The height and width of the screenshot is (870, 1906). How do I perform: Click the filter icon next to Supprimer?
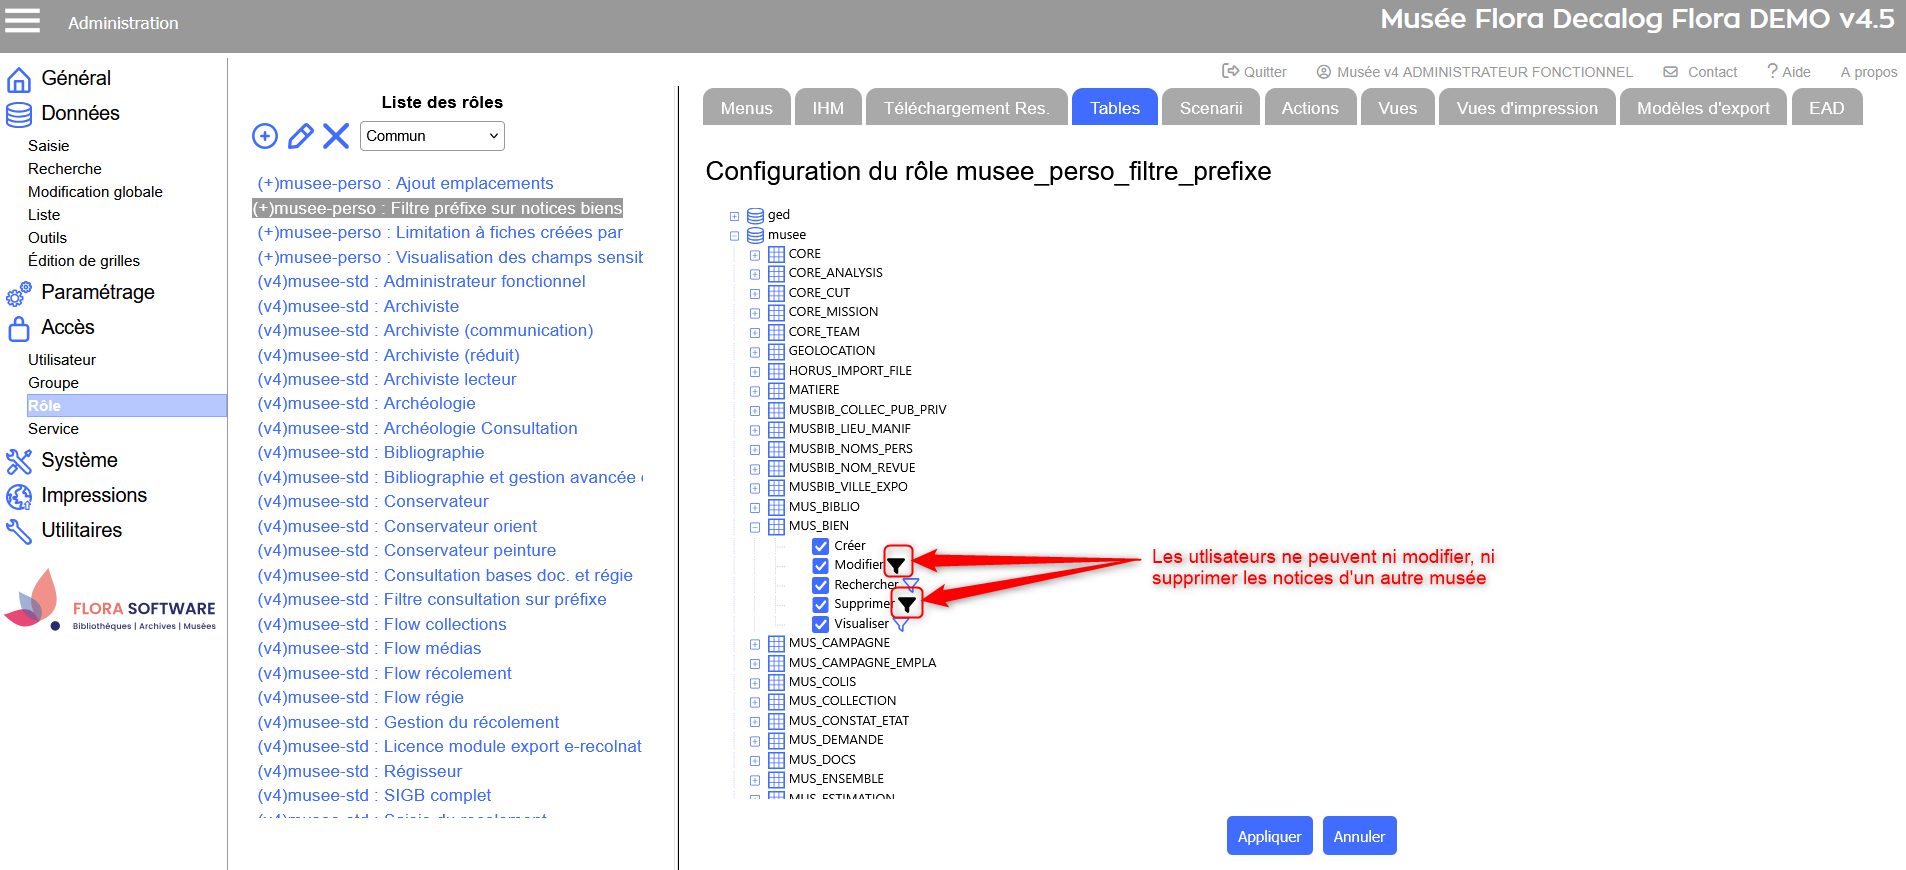[x=906, y=604]
